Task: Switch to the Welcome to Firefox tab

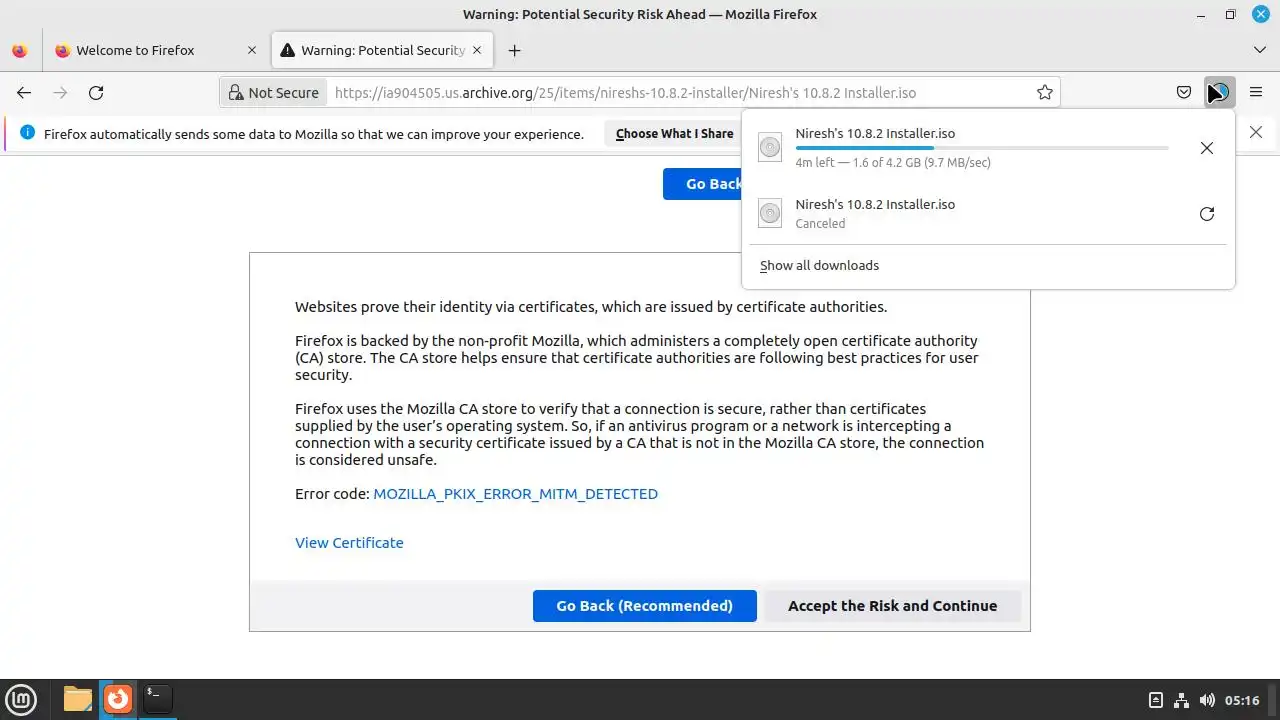Action: pos(135,50)
